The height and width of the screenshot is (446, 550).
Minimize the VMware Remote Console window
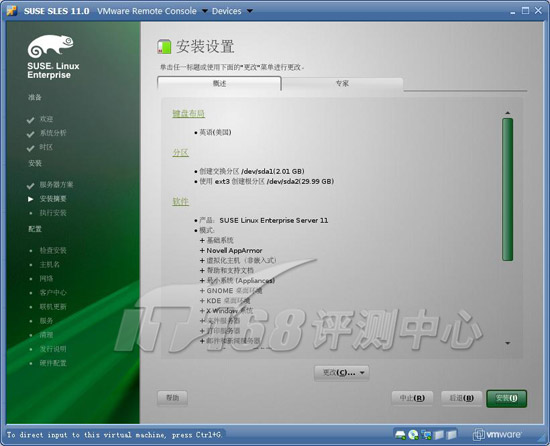point(513,12)
